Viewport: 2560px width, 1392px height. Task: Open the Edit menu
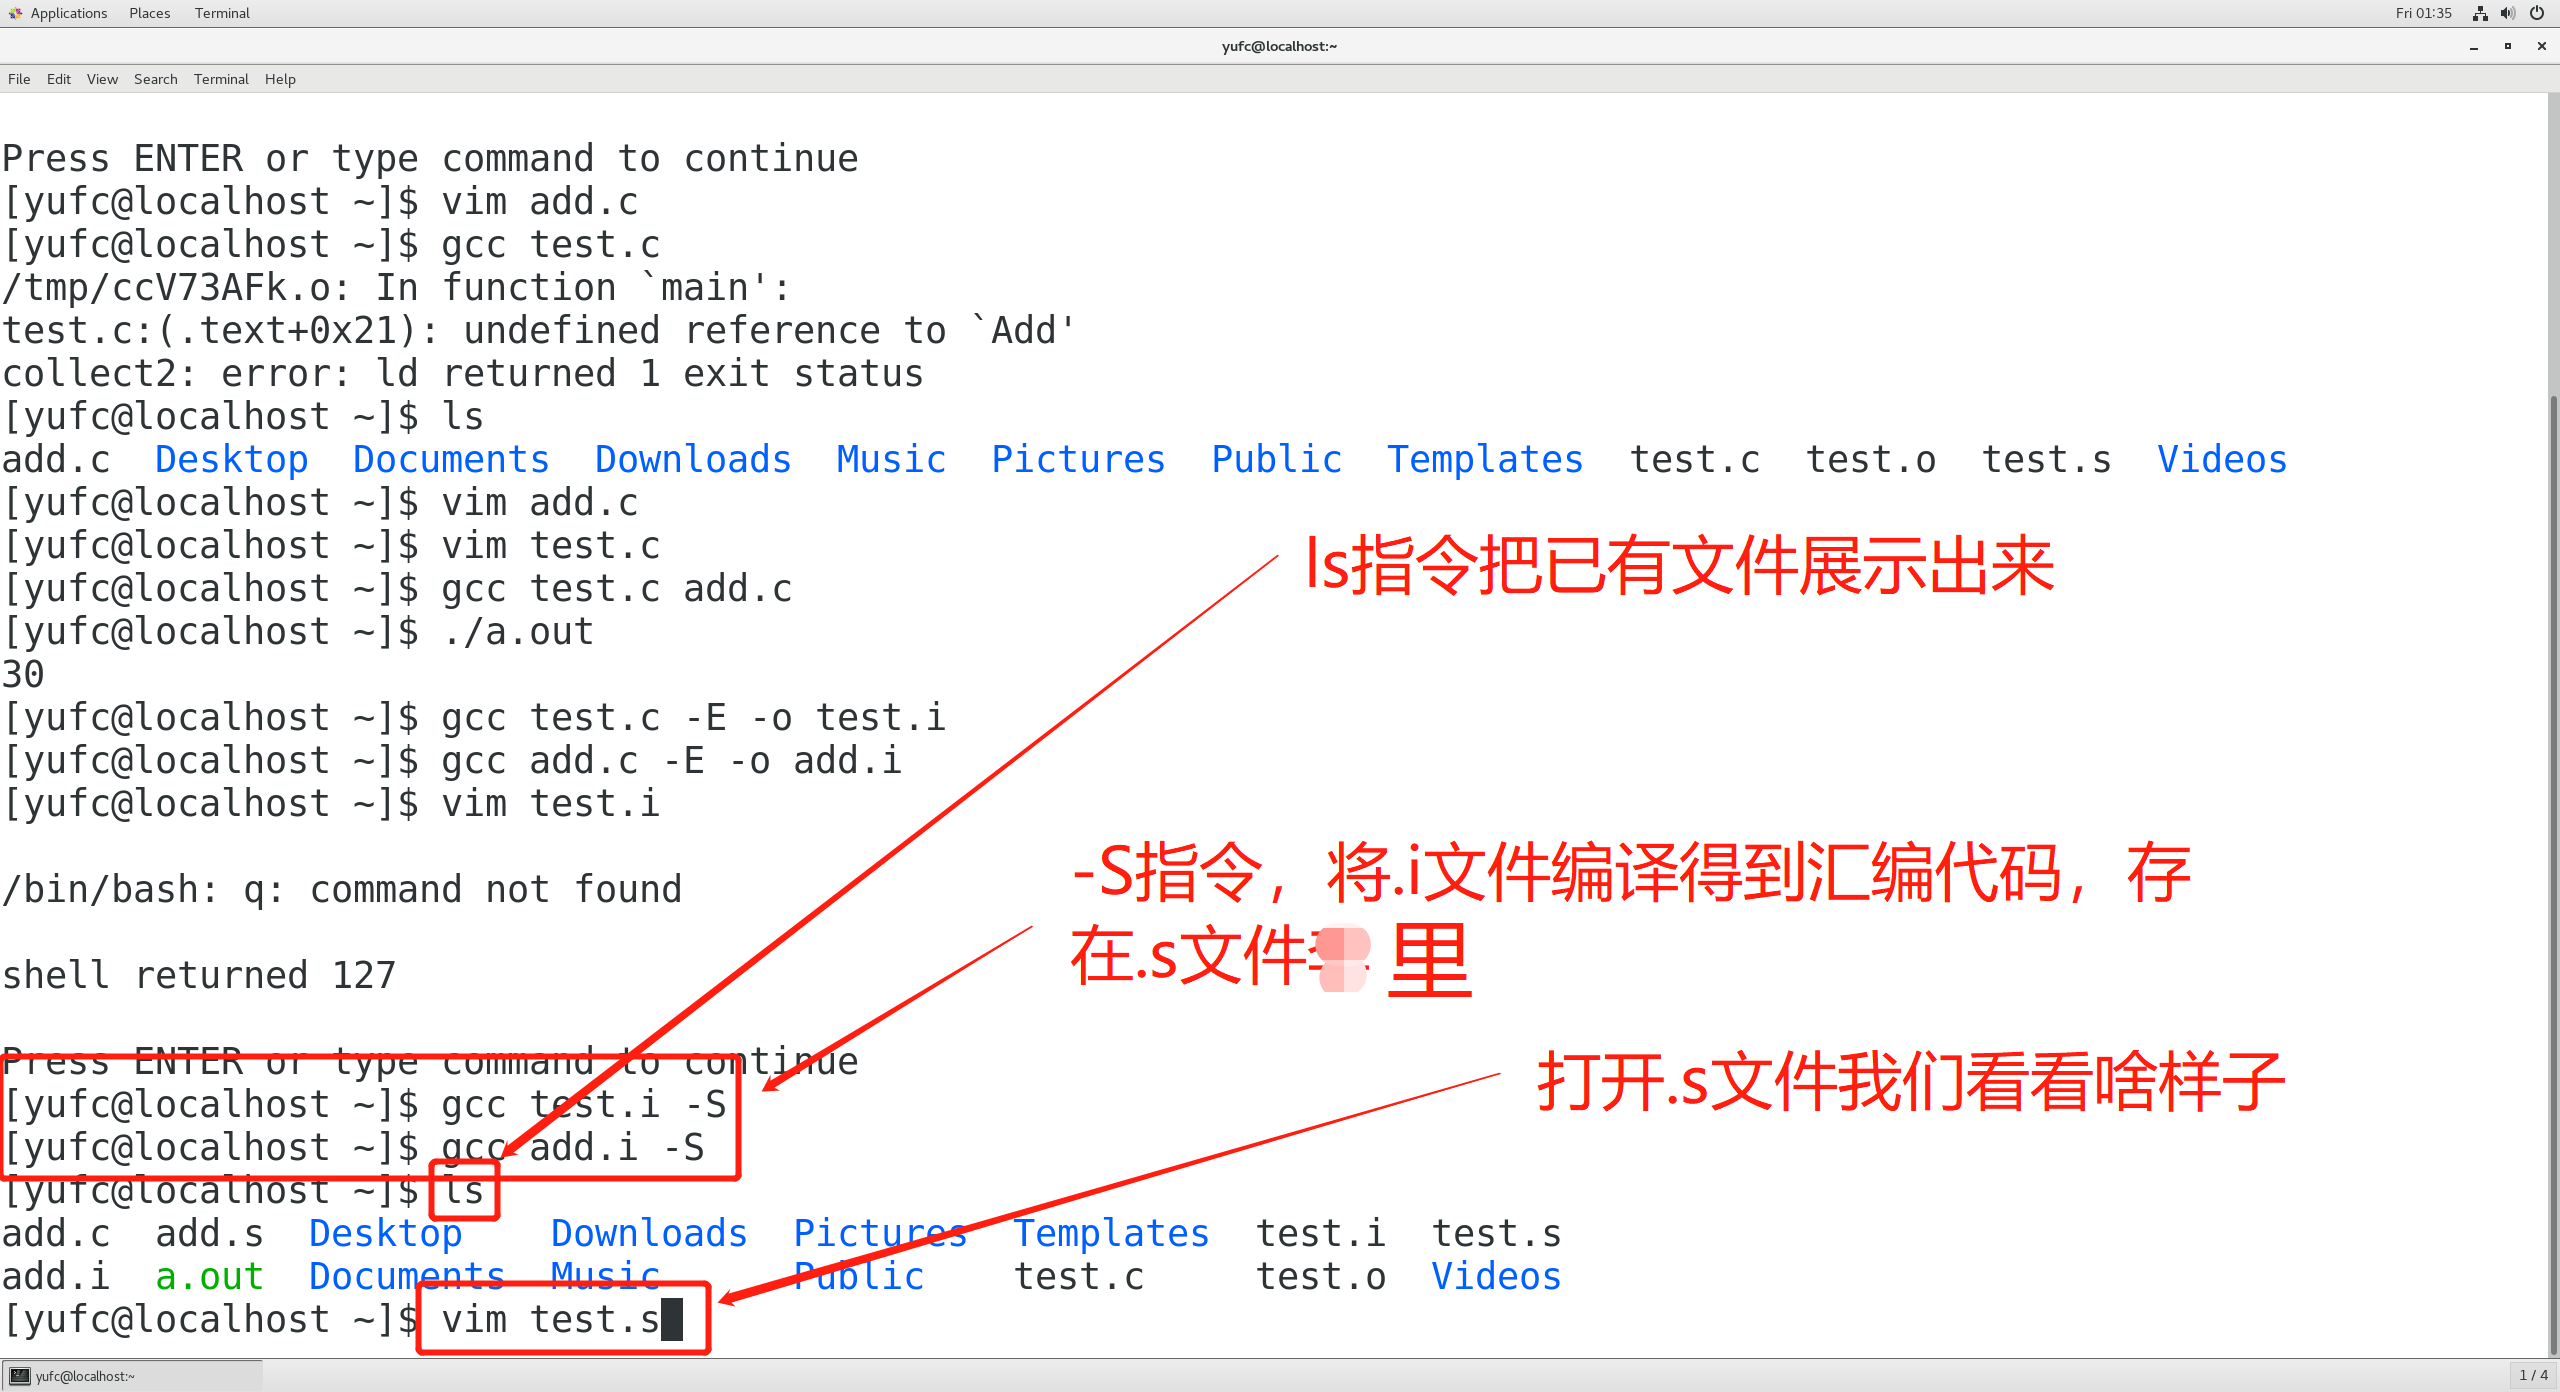[58, 81]
